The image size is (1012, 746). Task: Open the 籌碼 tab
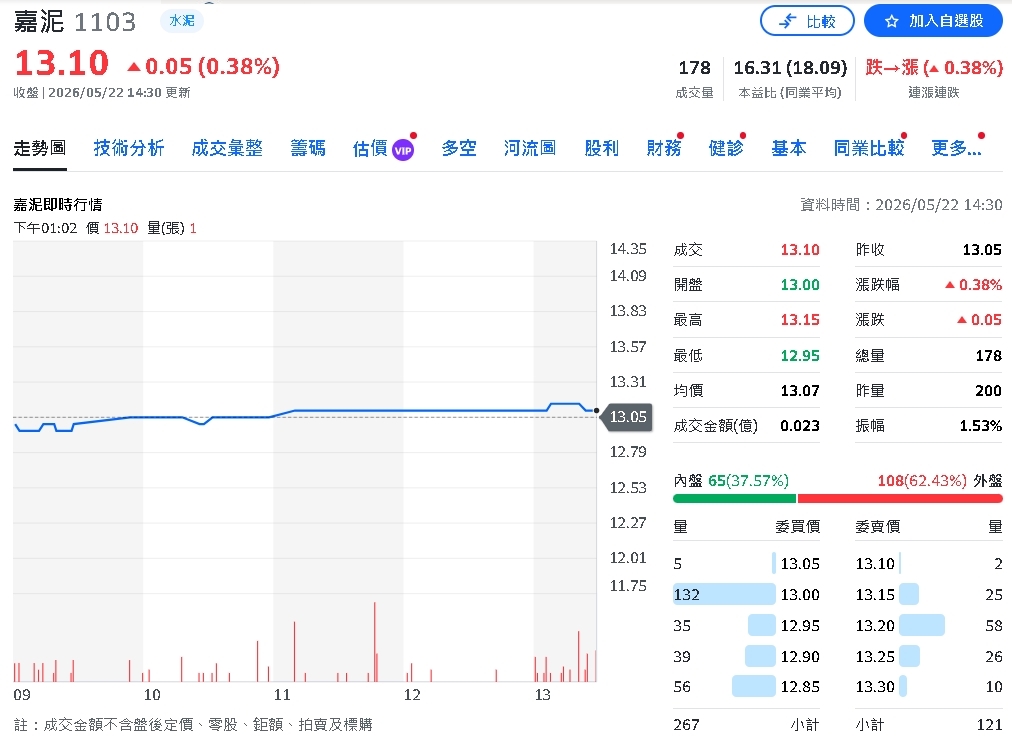307,148
